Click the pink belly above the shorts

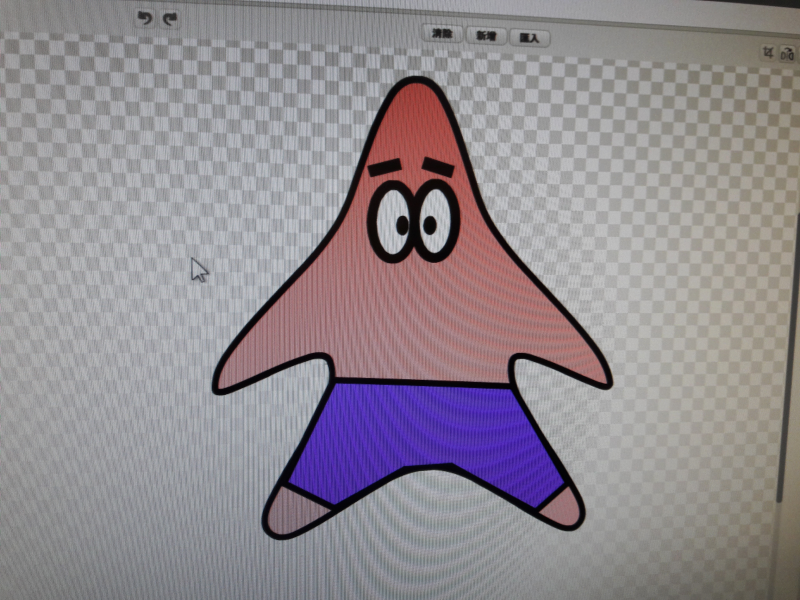[x=420, y=330]
